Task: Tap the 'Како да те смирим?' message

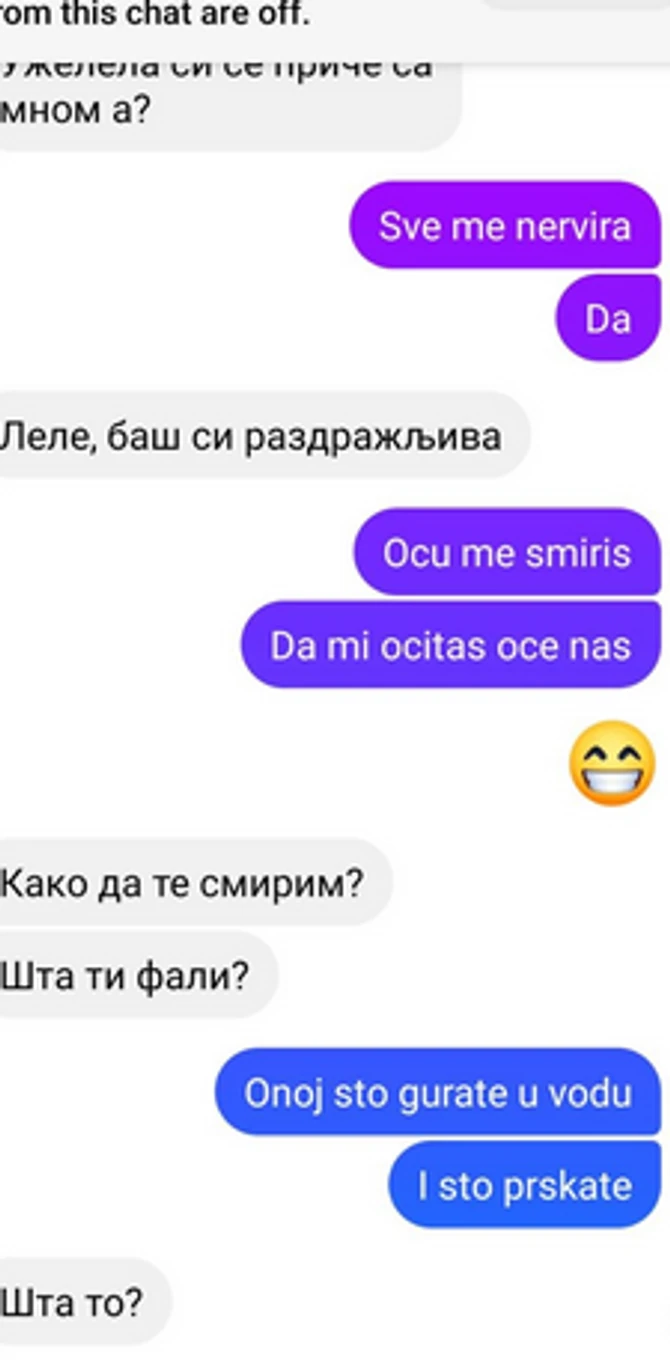Action: tap(192, 881)
